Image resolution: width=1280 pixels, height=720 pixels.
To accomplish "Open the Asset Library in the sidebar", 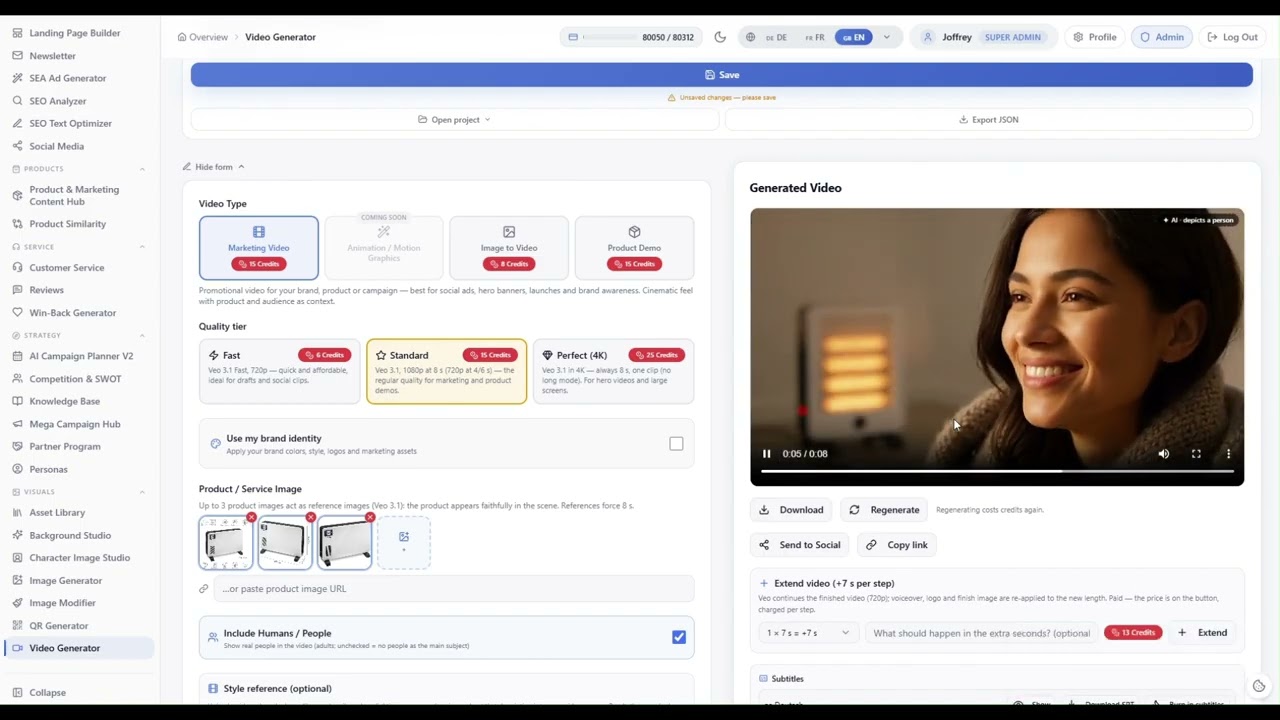I will pyautogui.click(x=57, y=513).
